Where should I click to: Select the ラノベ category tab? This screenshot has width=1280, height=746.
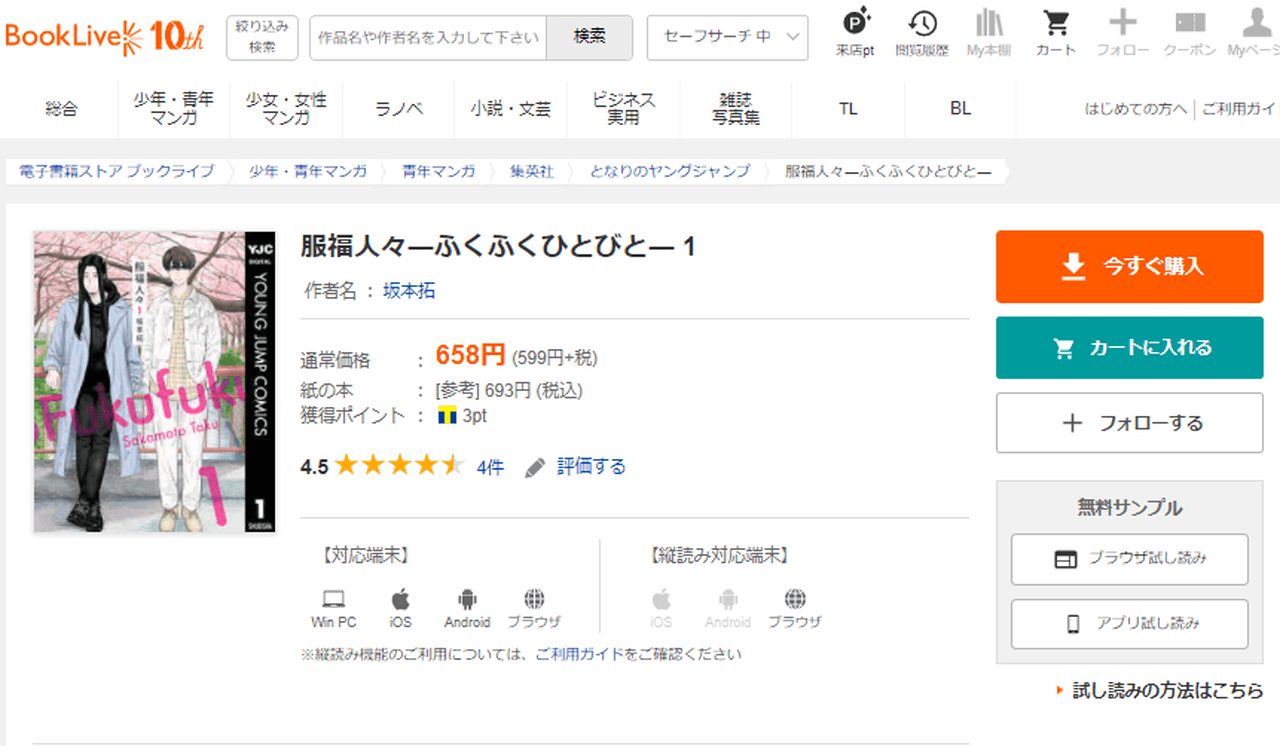[x=399, y=109]
